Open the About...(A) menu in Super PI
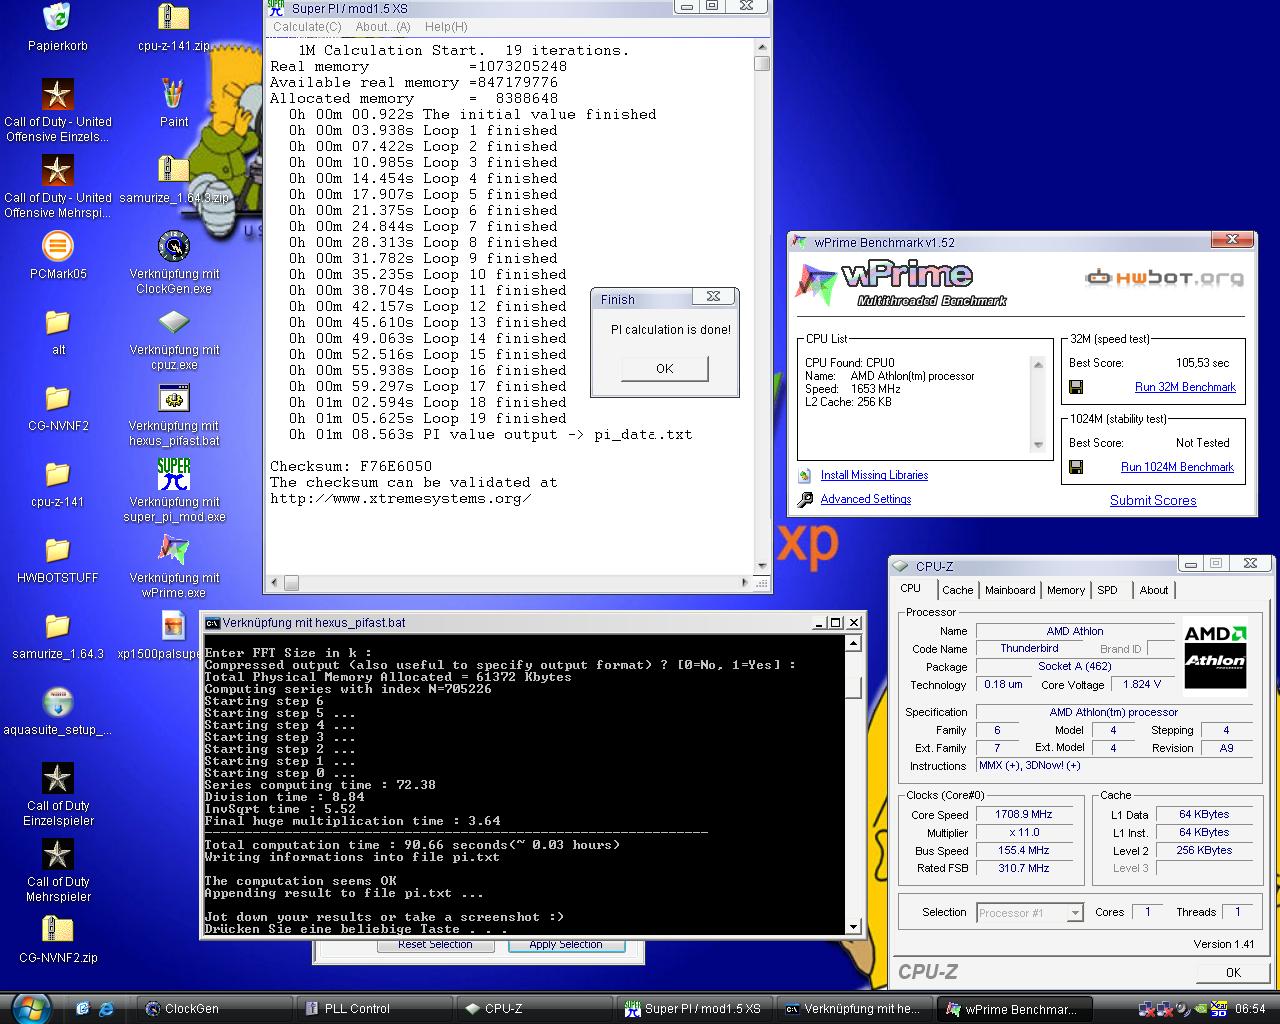The width and height of the screenshot is (1280, 1024). pos(383,27)
